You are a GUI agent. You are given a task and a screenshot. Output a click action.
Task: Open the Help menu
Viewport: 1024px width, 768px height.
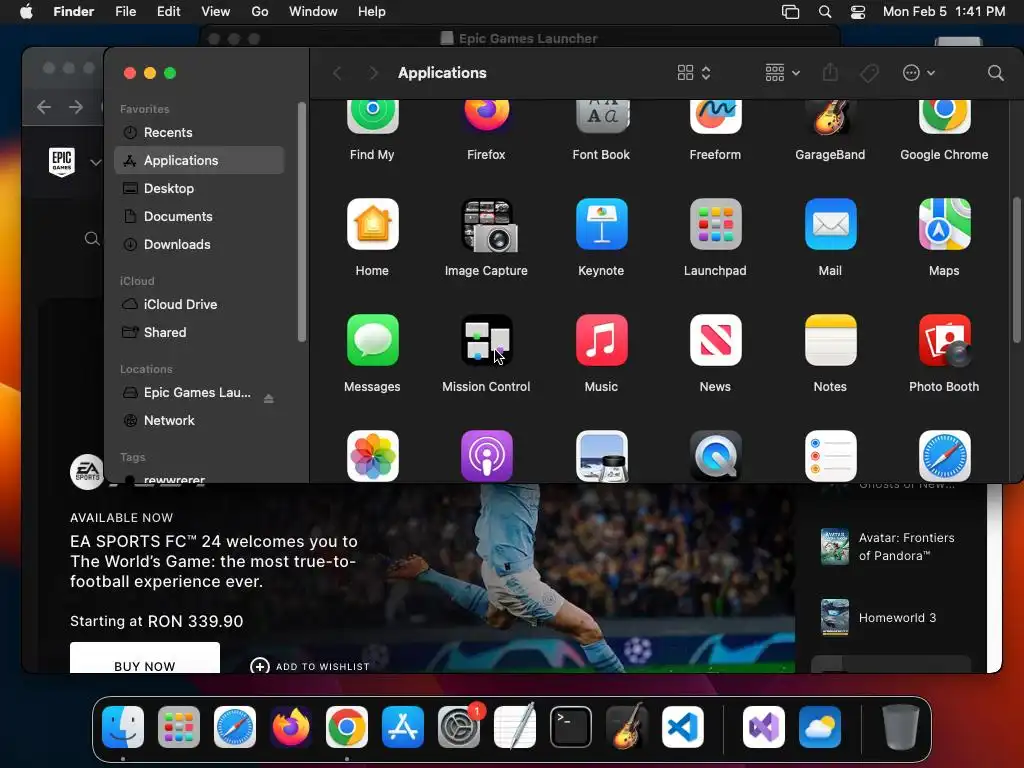point(372,12)
